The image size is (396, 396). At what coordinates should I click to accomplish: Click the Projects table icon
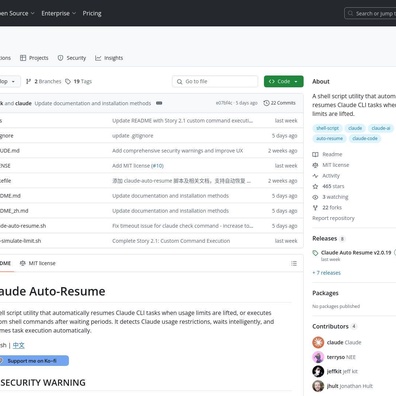pos(23,58)
